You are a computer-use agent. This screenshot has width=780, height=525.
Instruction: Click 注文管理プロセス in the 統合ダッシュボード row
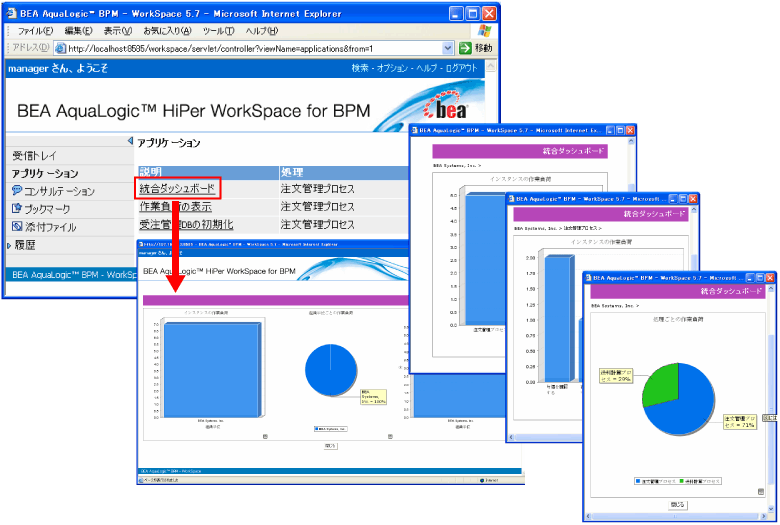(x=317, y=189)
